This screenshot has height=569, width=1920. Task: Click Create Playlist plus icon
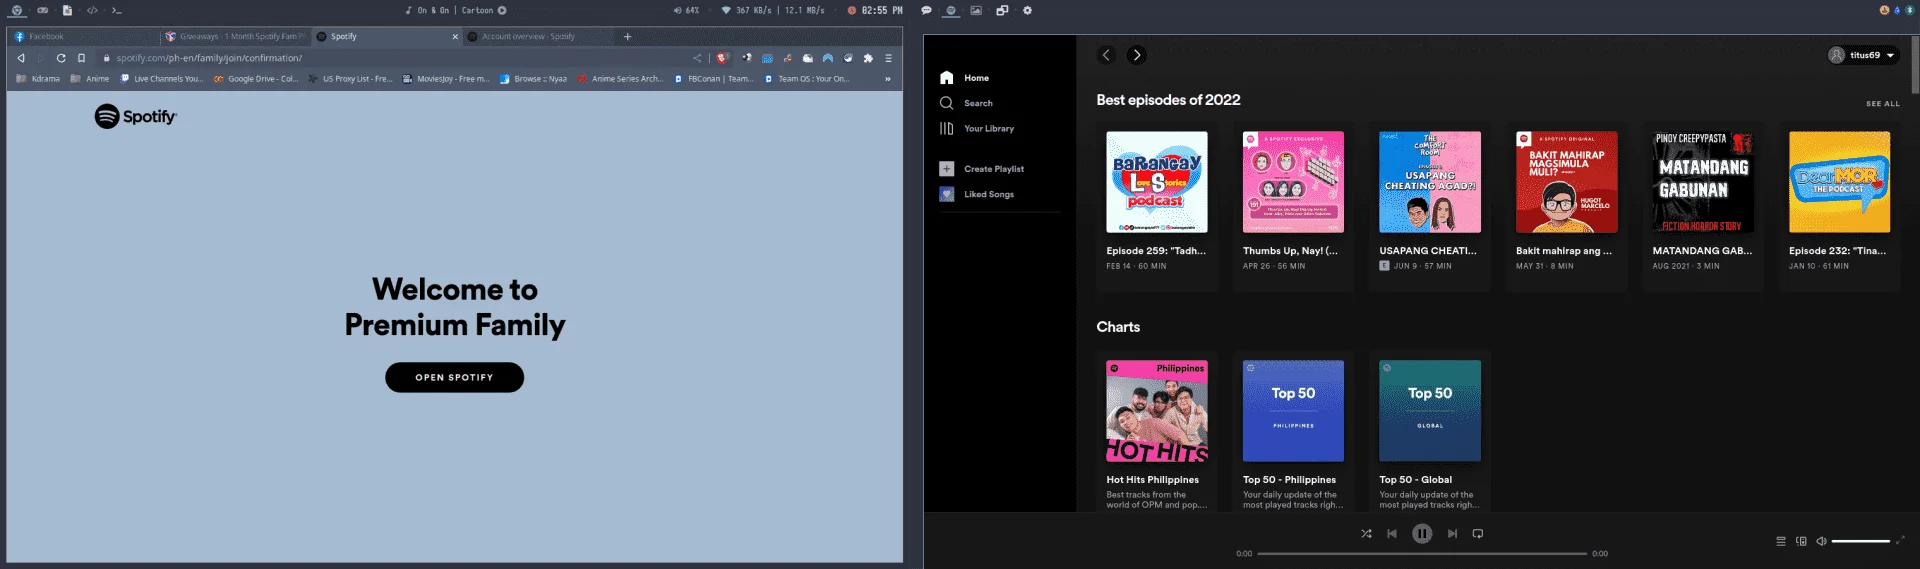946,169
